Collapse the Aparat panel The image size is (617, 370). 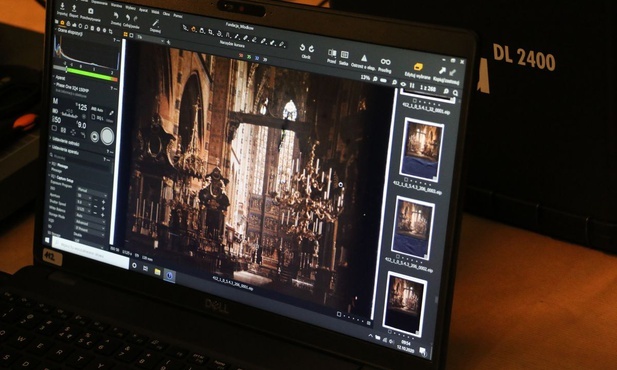[54, 77]
